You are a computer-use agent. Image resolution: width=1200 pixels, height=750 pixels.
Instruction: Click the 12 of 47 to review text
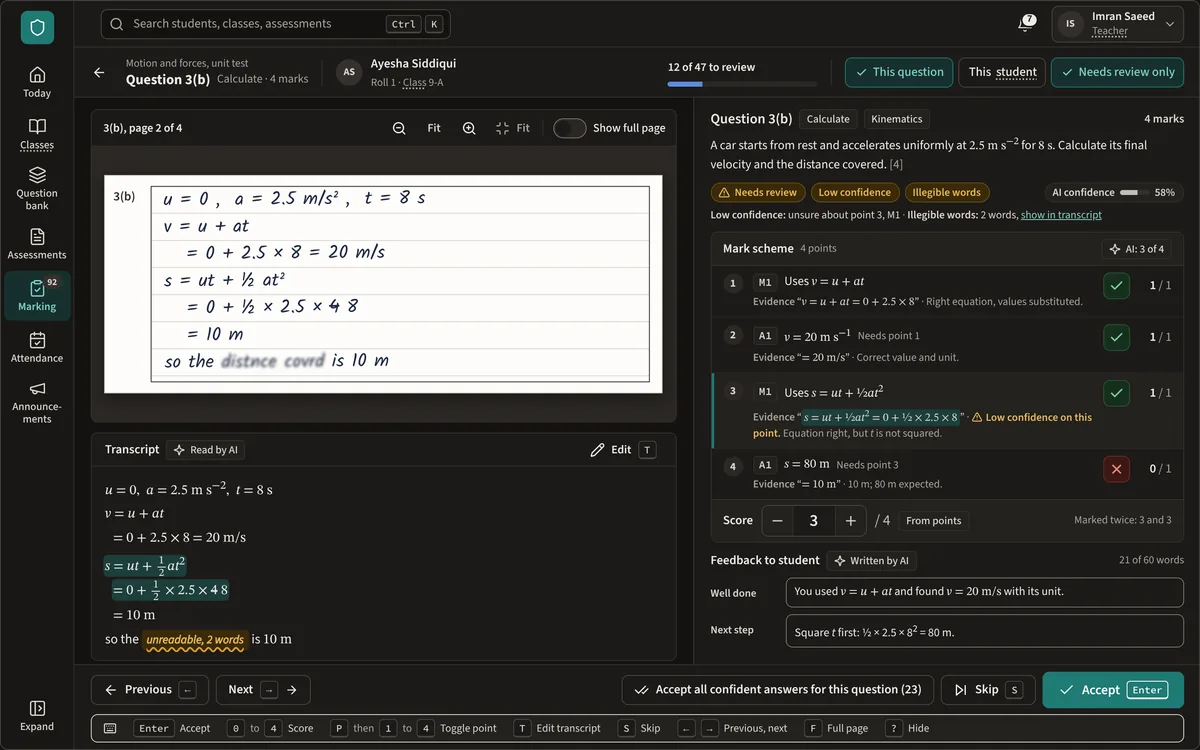tap(711, 67)
